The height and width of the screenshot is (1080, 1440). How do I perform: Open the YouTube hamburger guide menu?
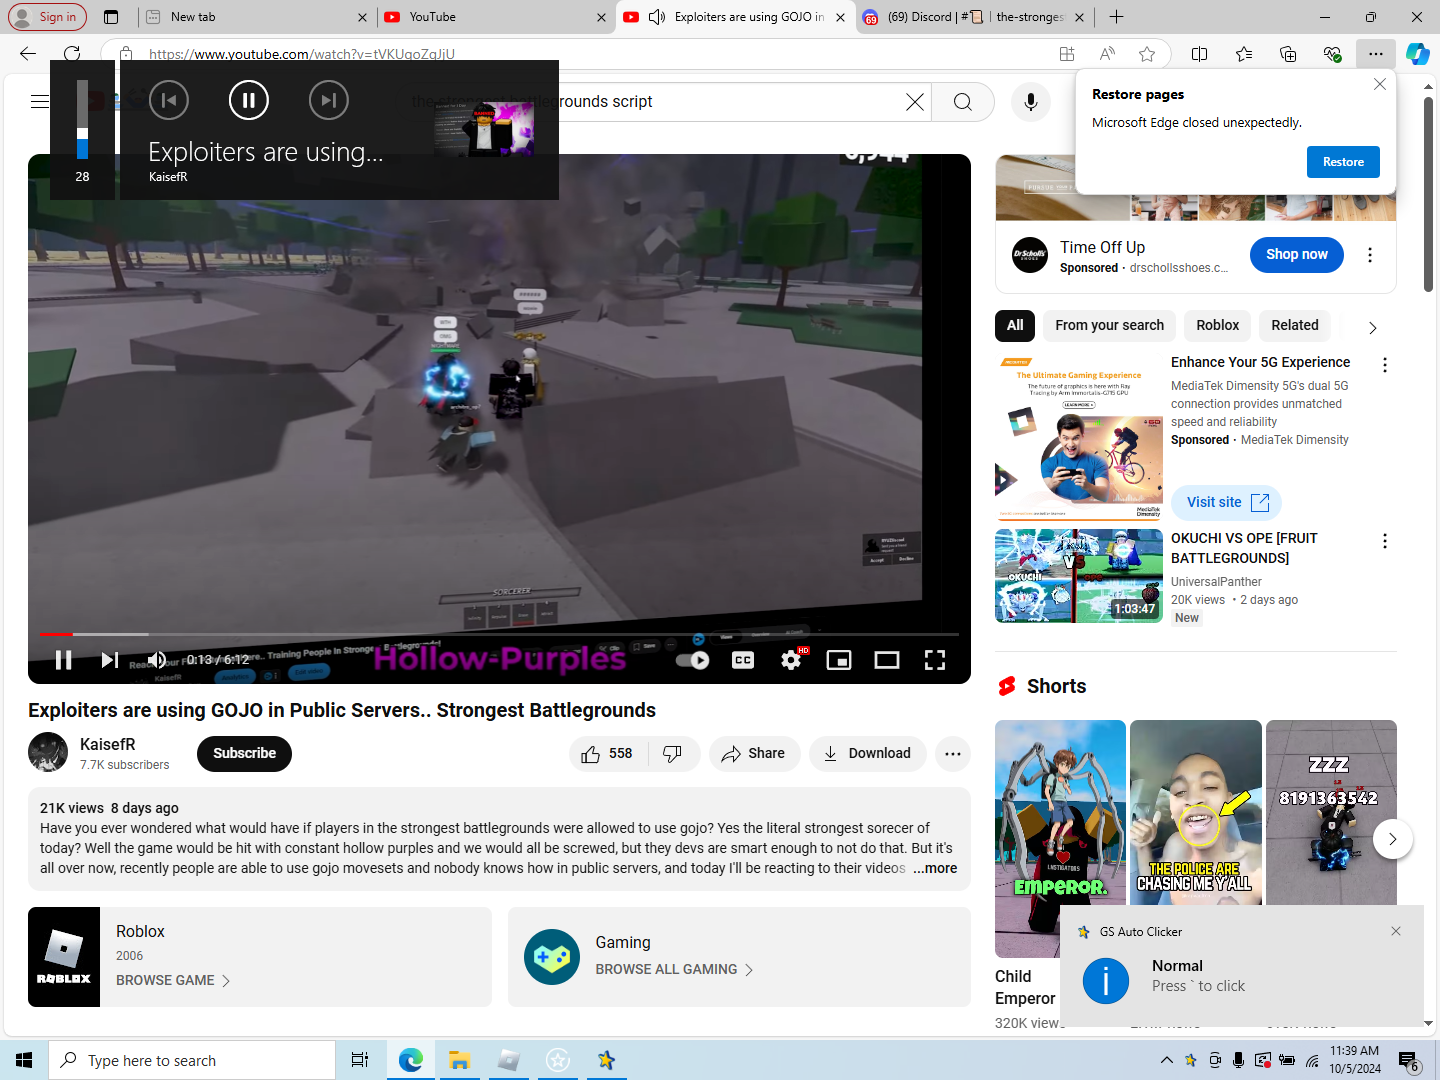tap(40, 101)
